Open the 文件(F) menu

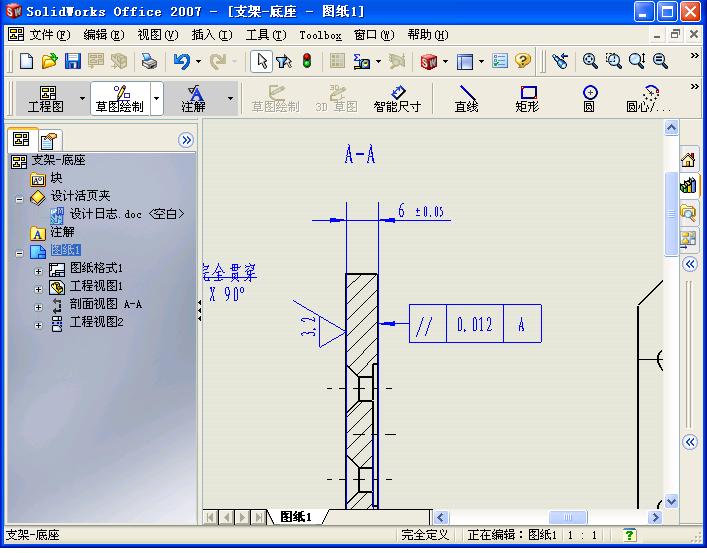50,35
